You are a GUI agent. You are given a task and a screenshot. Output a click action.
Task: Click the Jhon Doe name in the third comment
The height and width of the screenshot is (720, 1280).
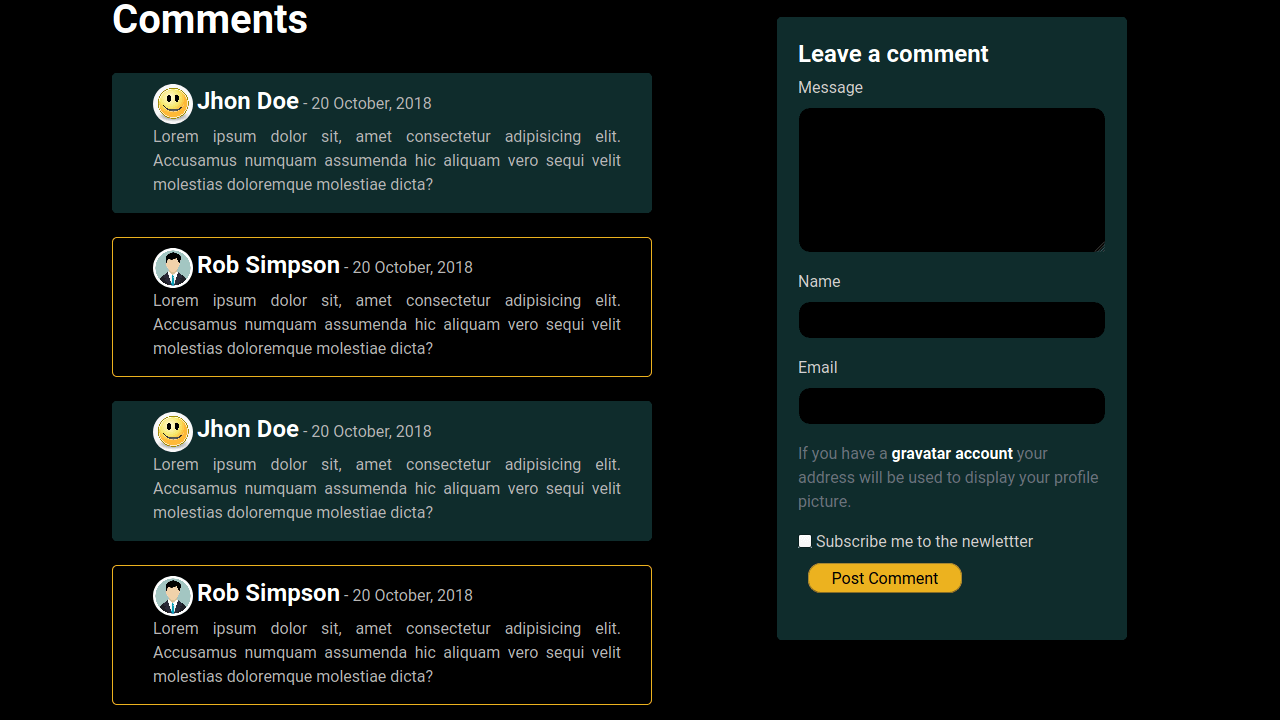coord(248,429)
